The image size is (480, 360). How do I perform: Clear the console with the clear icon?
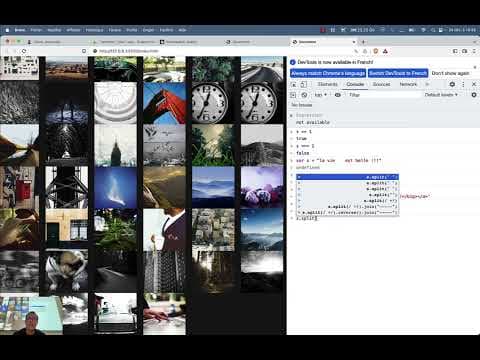click(304, 95)
